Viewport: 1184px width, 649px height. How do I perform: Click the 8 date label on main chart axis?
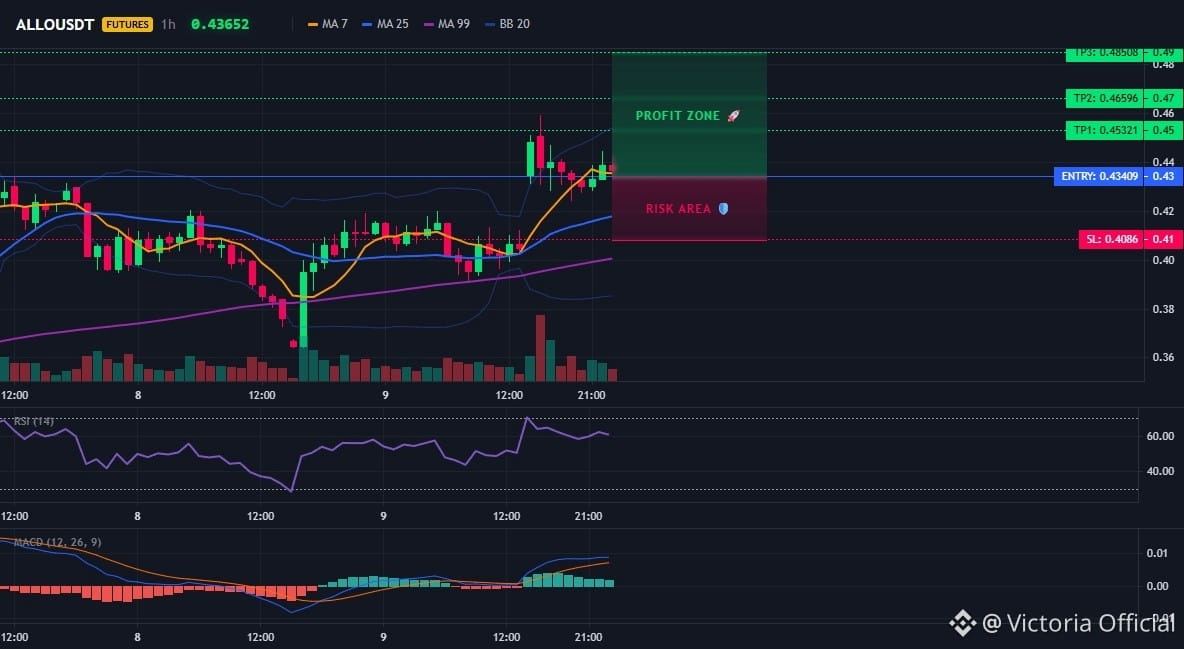137,395
